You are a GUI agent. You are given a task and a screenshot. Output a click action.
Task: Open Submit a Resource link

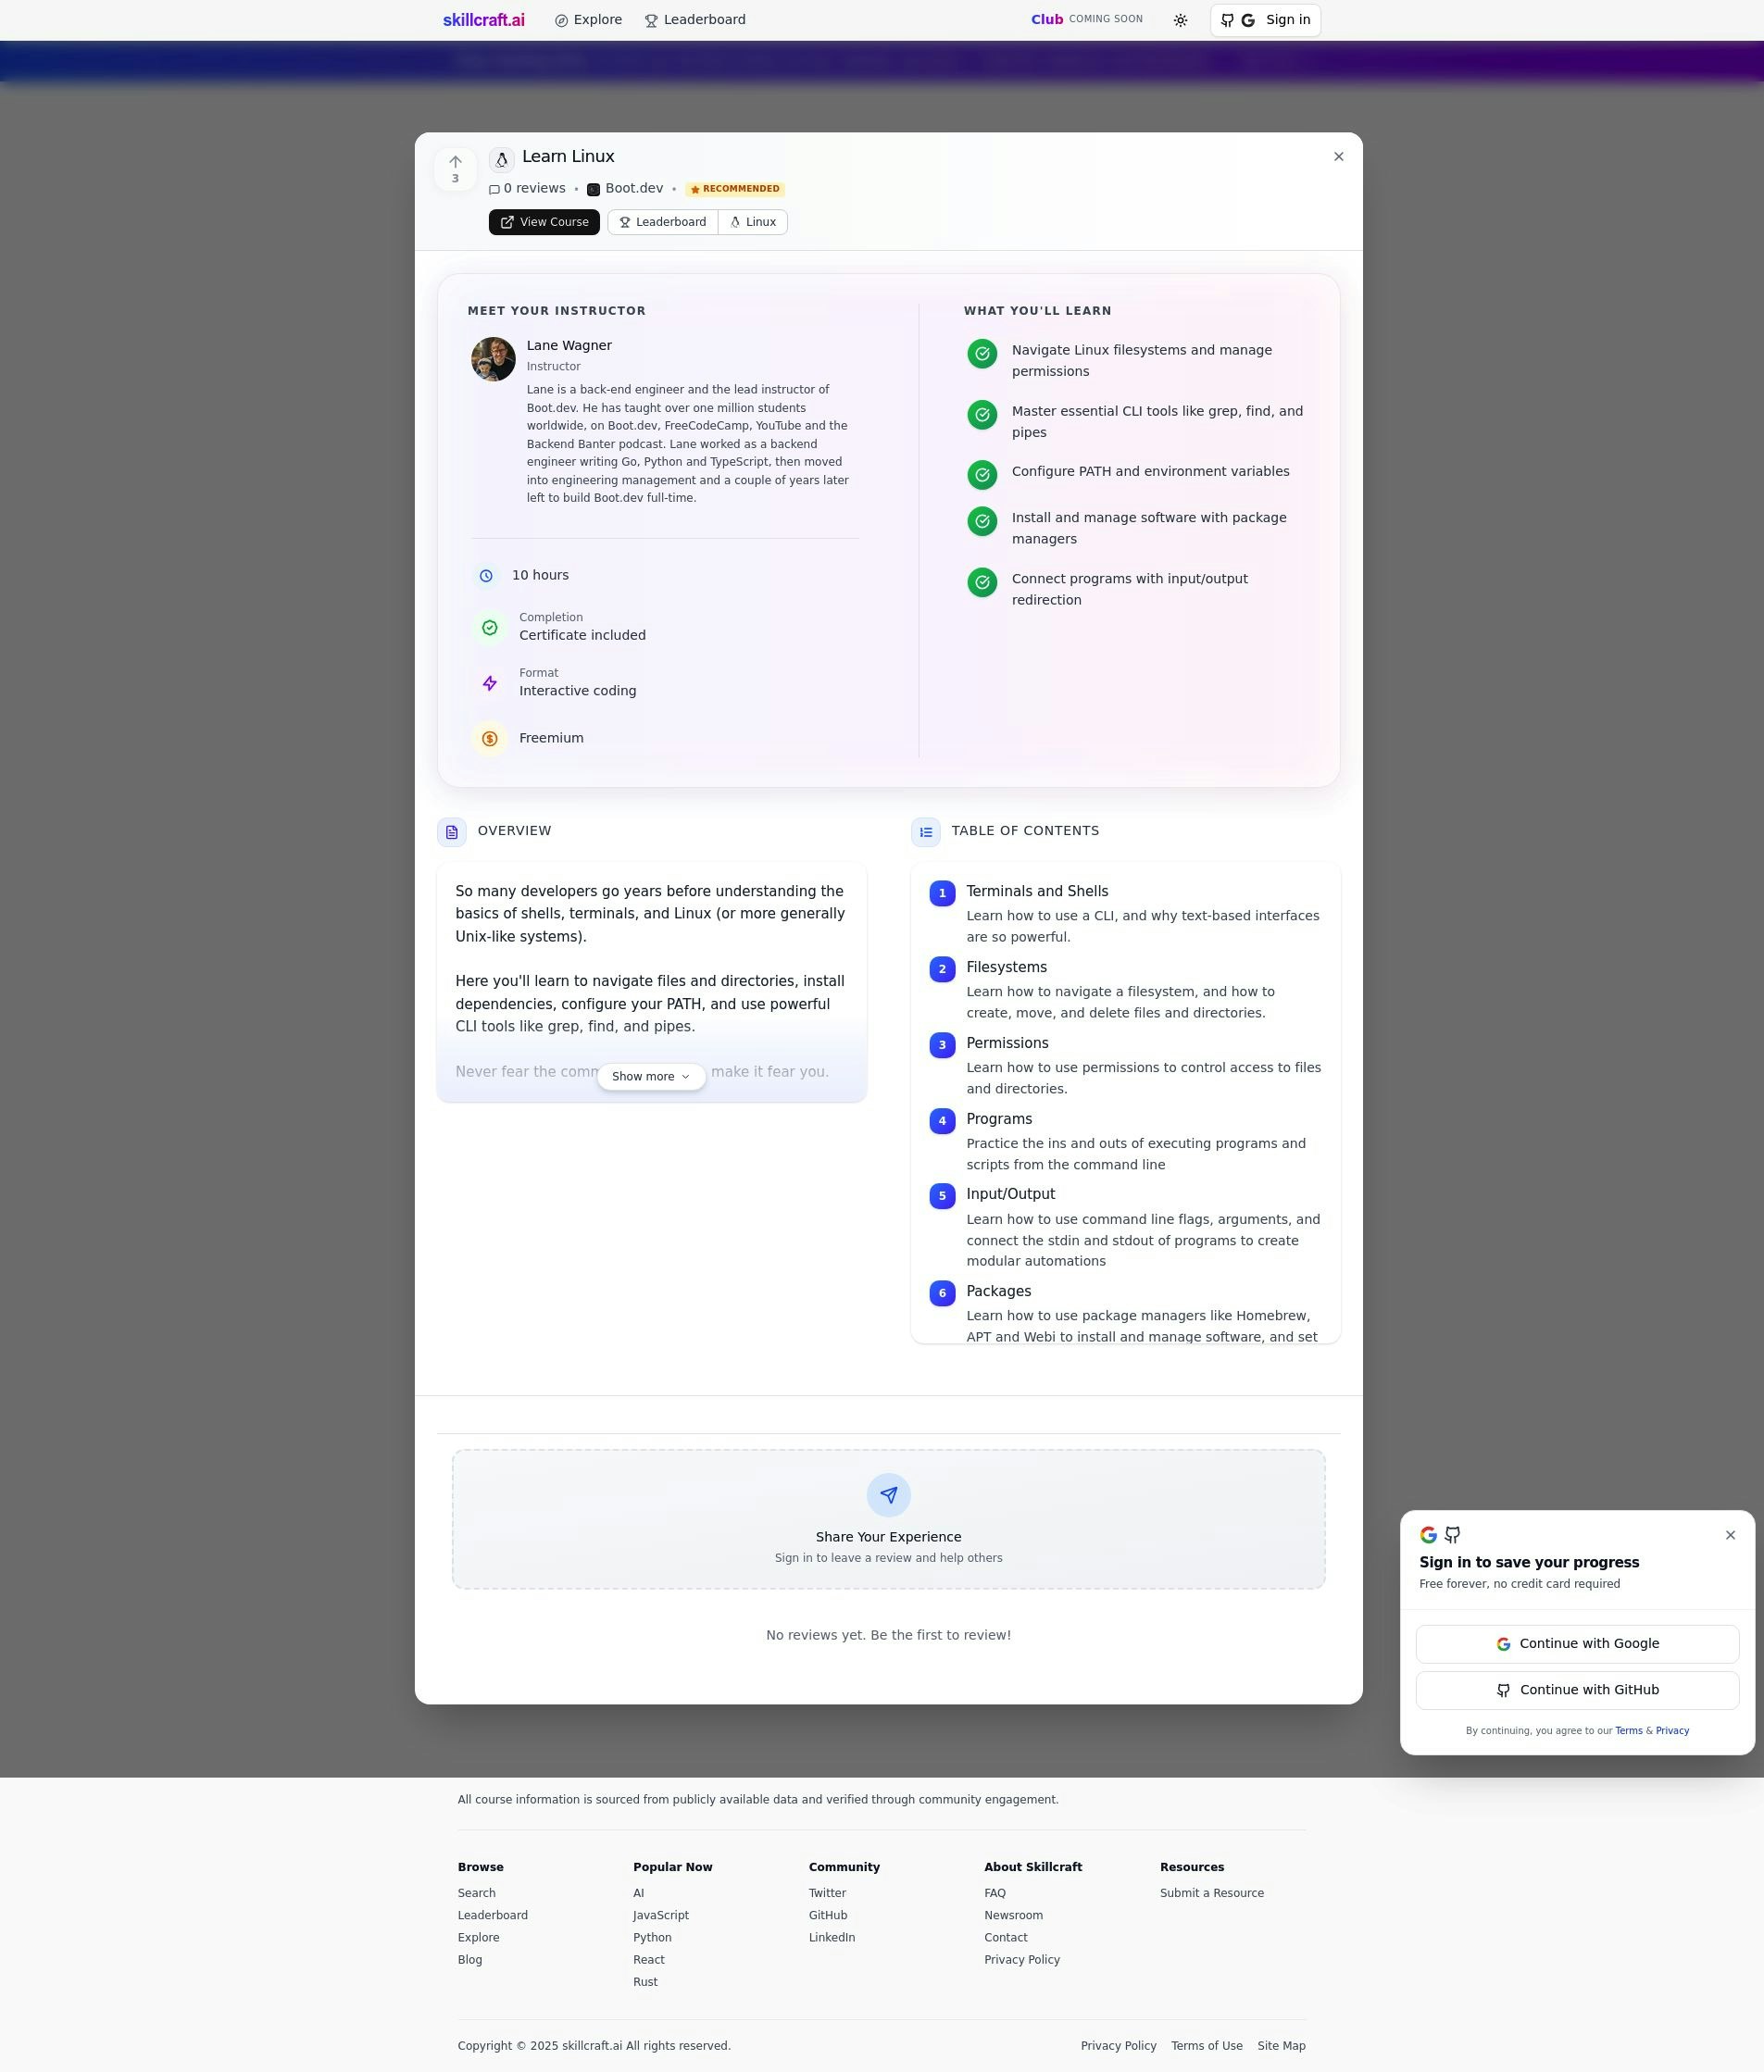[x=1211, y=1893]
